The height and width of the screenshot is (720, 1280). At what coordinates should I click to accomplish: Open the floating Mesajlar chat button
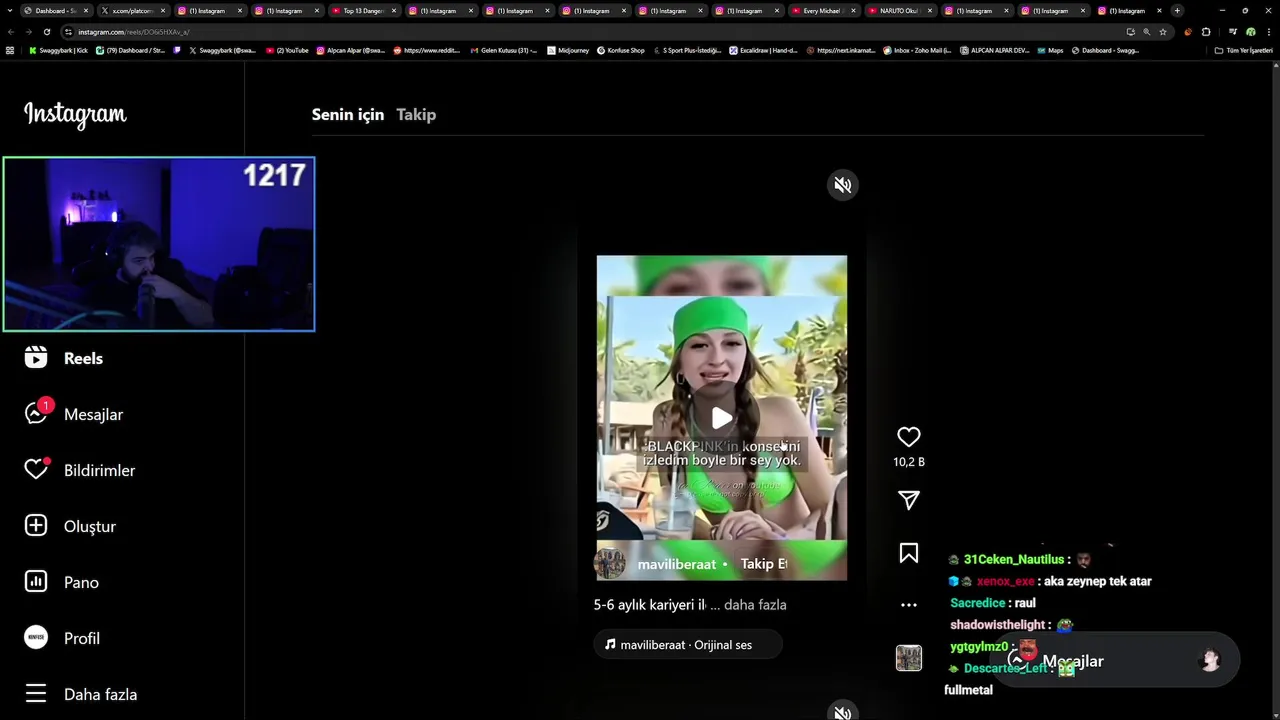[x=1115, y=661]
